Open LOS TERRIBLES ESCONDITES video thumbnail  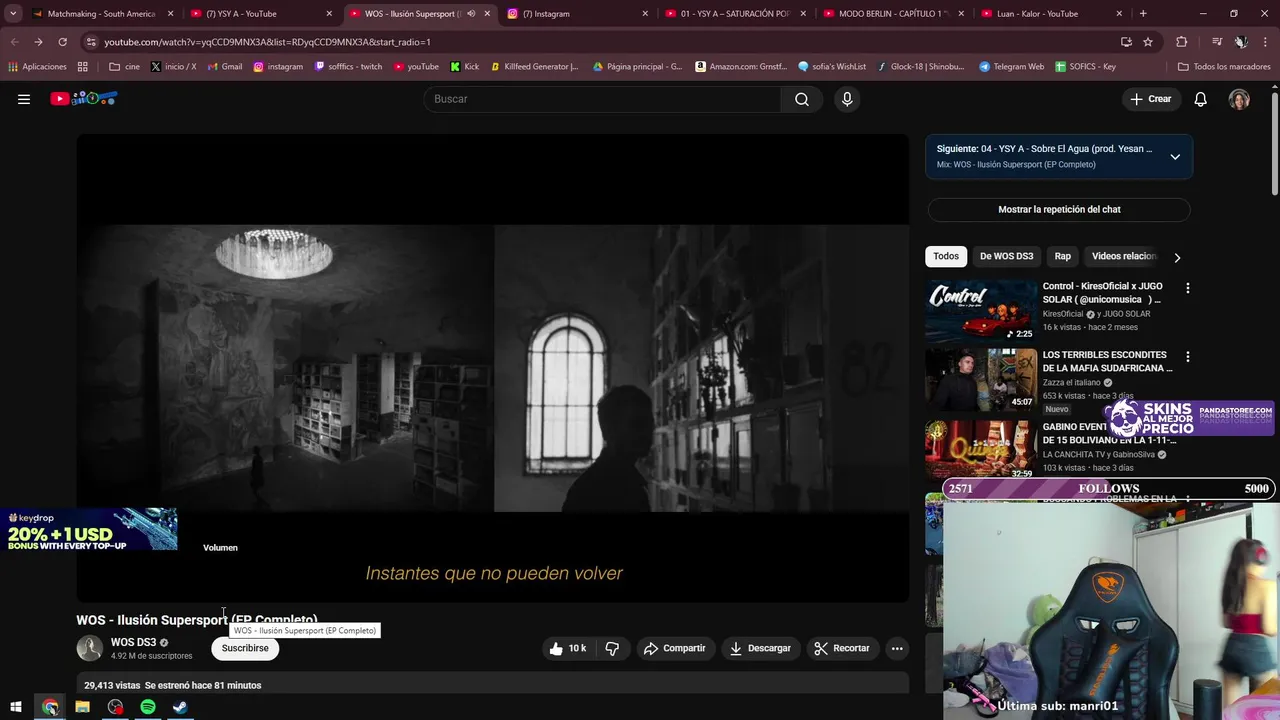(981, 380)
